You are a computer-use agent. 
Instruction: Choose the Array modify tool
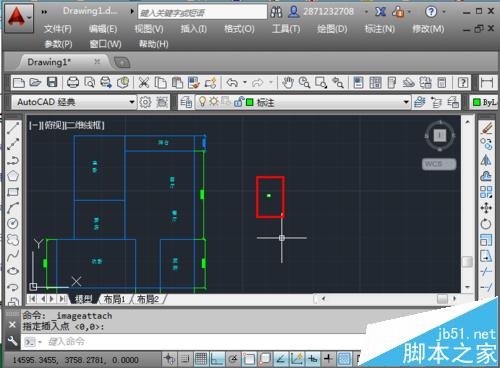pyautogui.click(x=486, y=192)
